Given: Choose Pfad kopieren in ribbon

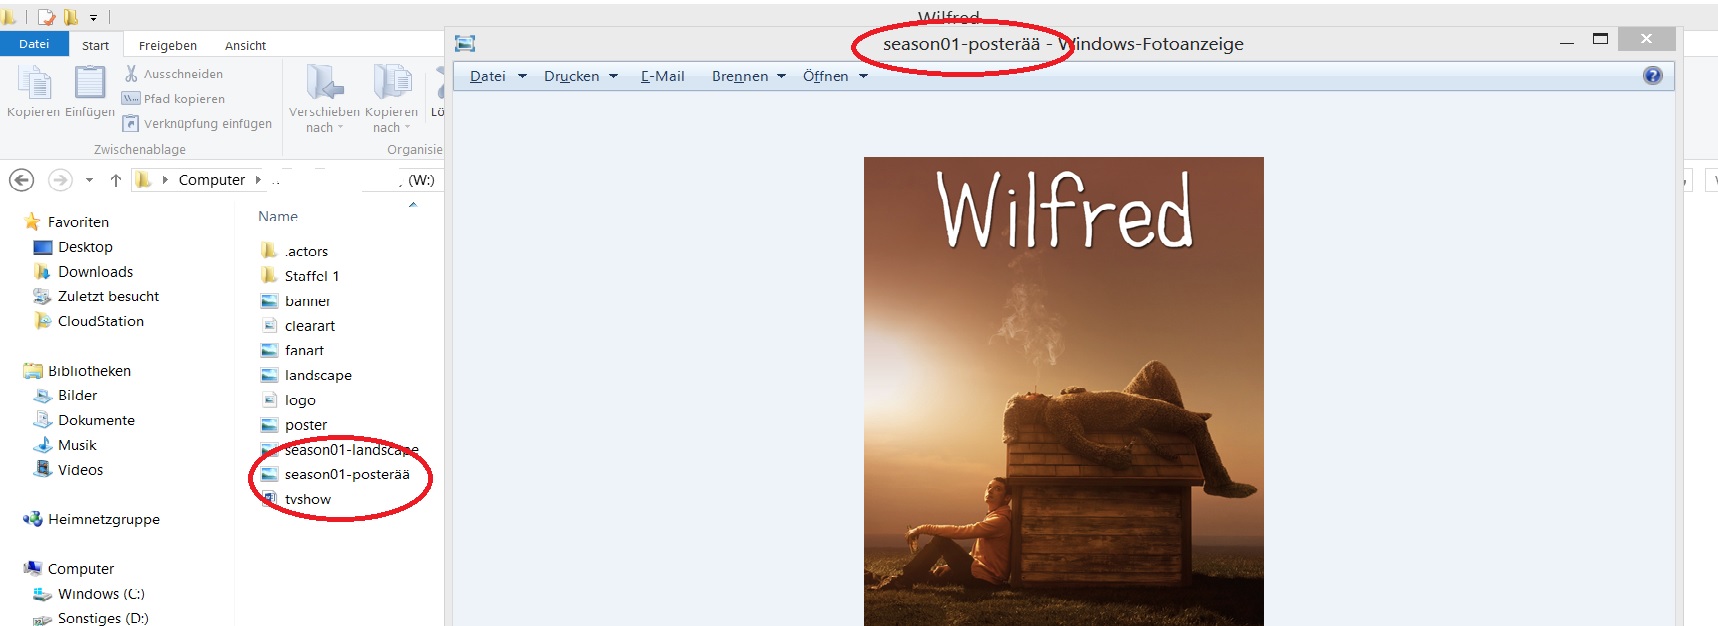Looking at the screenshot, I should click(173, 99).
